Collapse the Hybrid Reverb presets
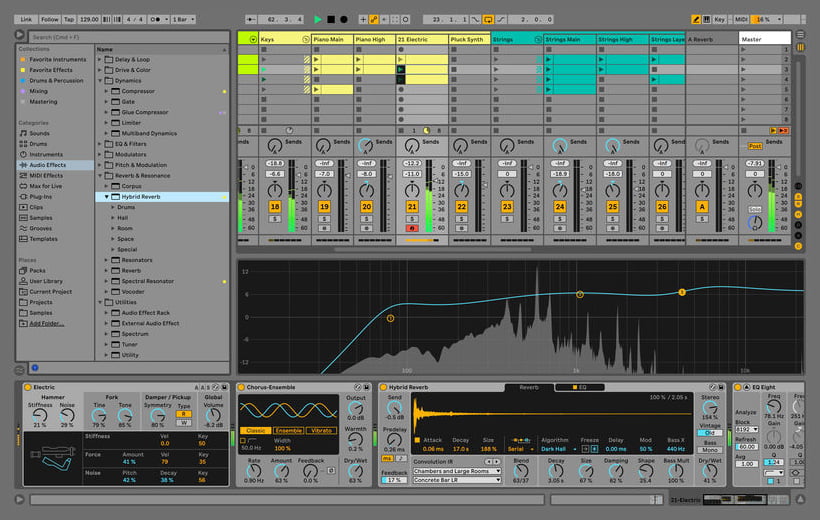The width and height of the screenshot is (820, 520). point(107,197)
